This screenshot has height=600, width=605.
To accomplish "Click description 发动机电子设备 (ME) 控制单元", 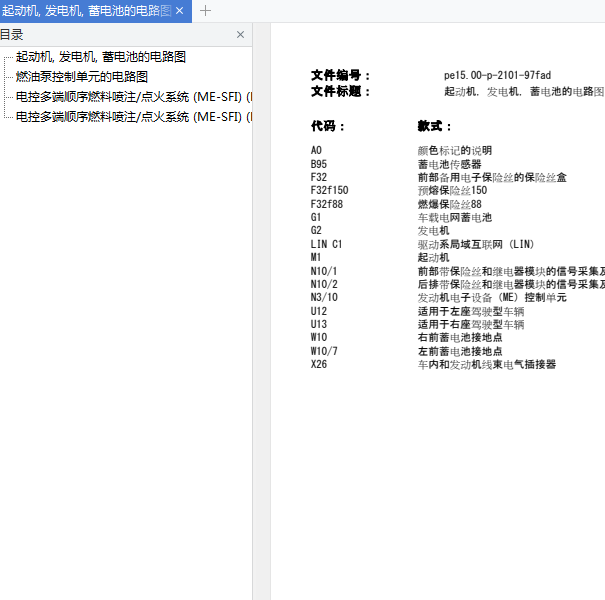I will 492,297.
